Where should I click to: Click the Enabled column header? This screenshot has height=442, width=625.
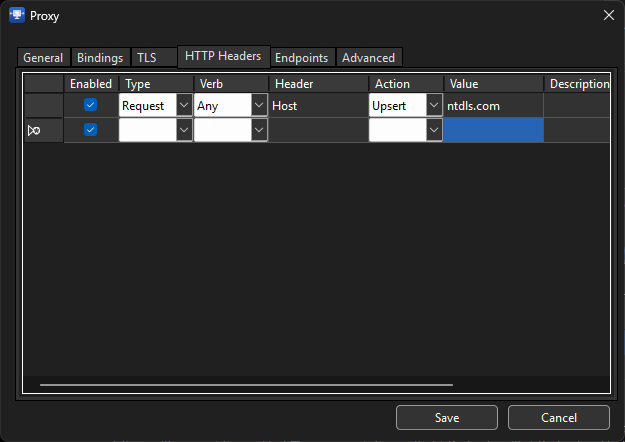coord(91,84)
